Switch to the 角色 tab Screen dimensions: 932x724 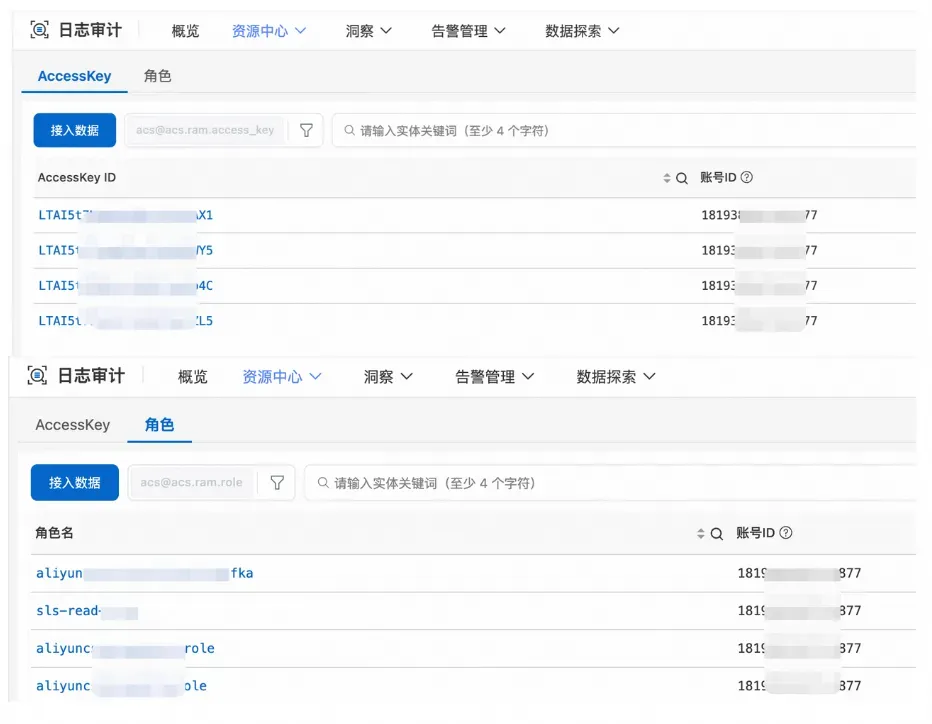point(158,75)
